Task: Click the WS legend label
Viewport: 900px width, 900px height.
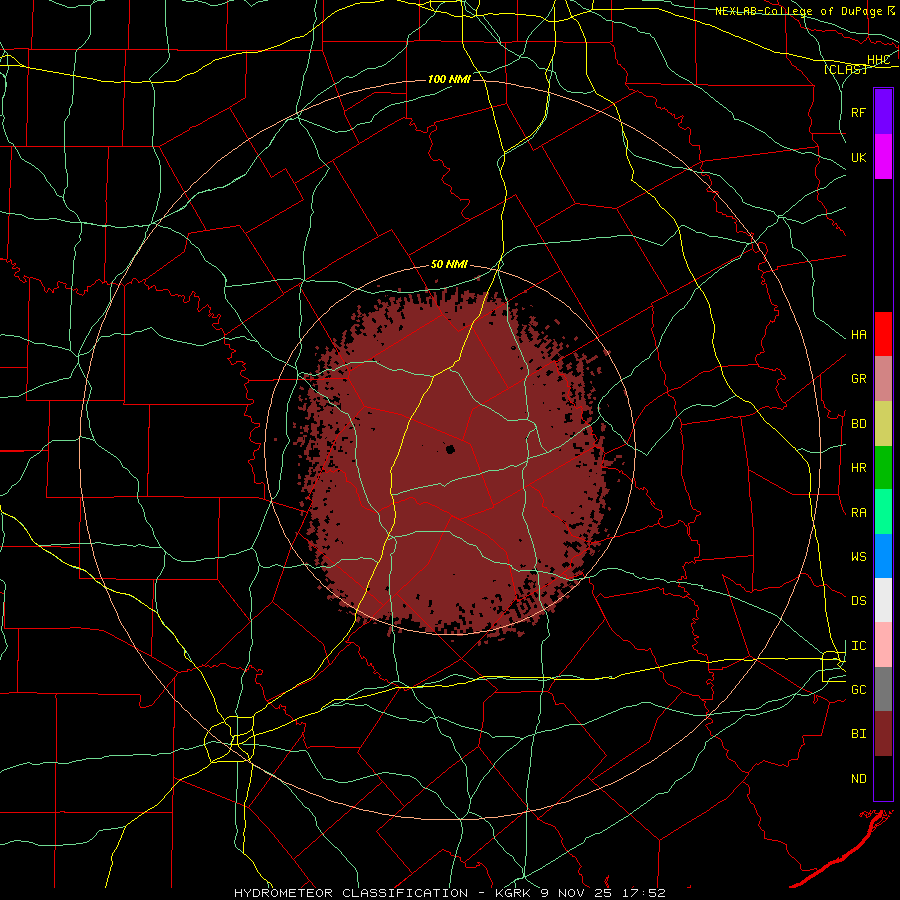Action: [x=859, y=557]
